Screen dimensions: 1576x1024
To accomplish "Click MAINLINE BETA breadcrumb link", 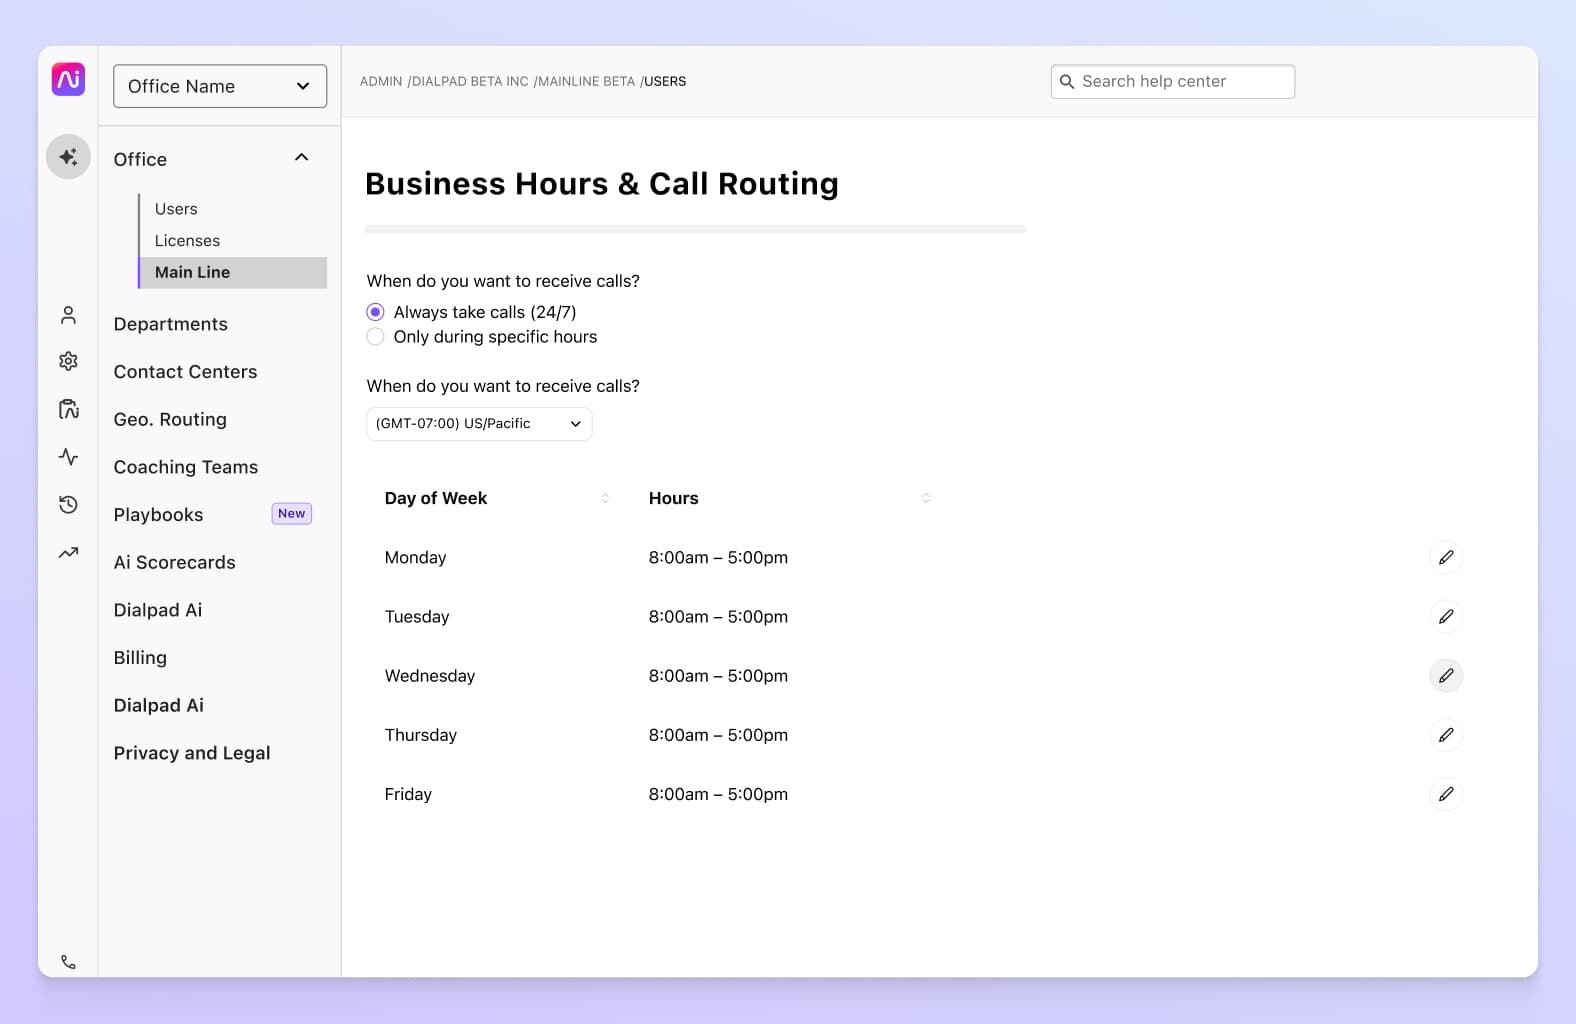I will (x=586, y=82).
